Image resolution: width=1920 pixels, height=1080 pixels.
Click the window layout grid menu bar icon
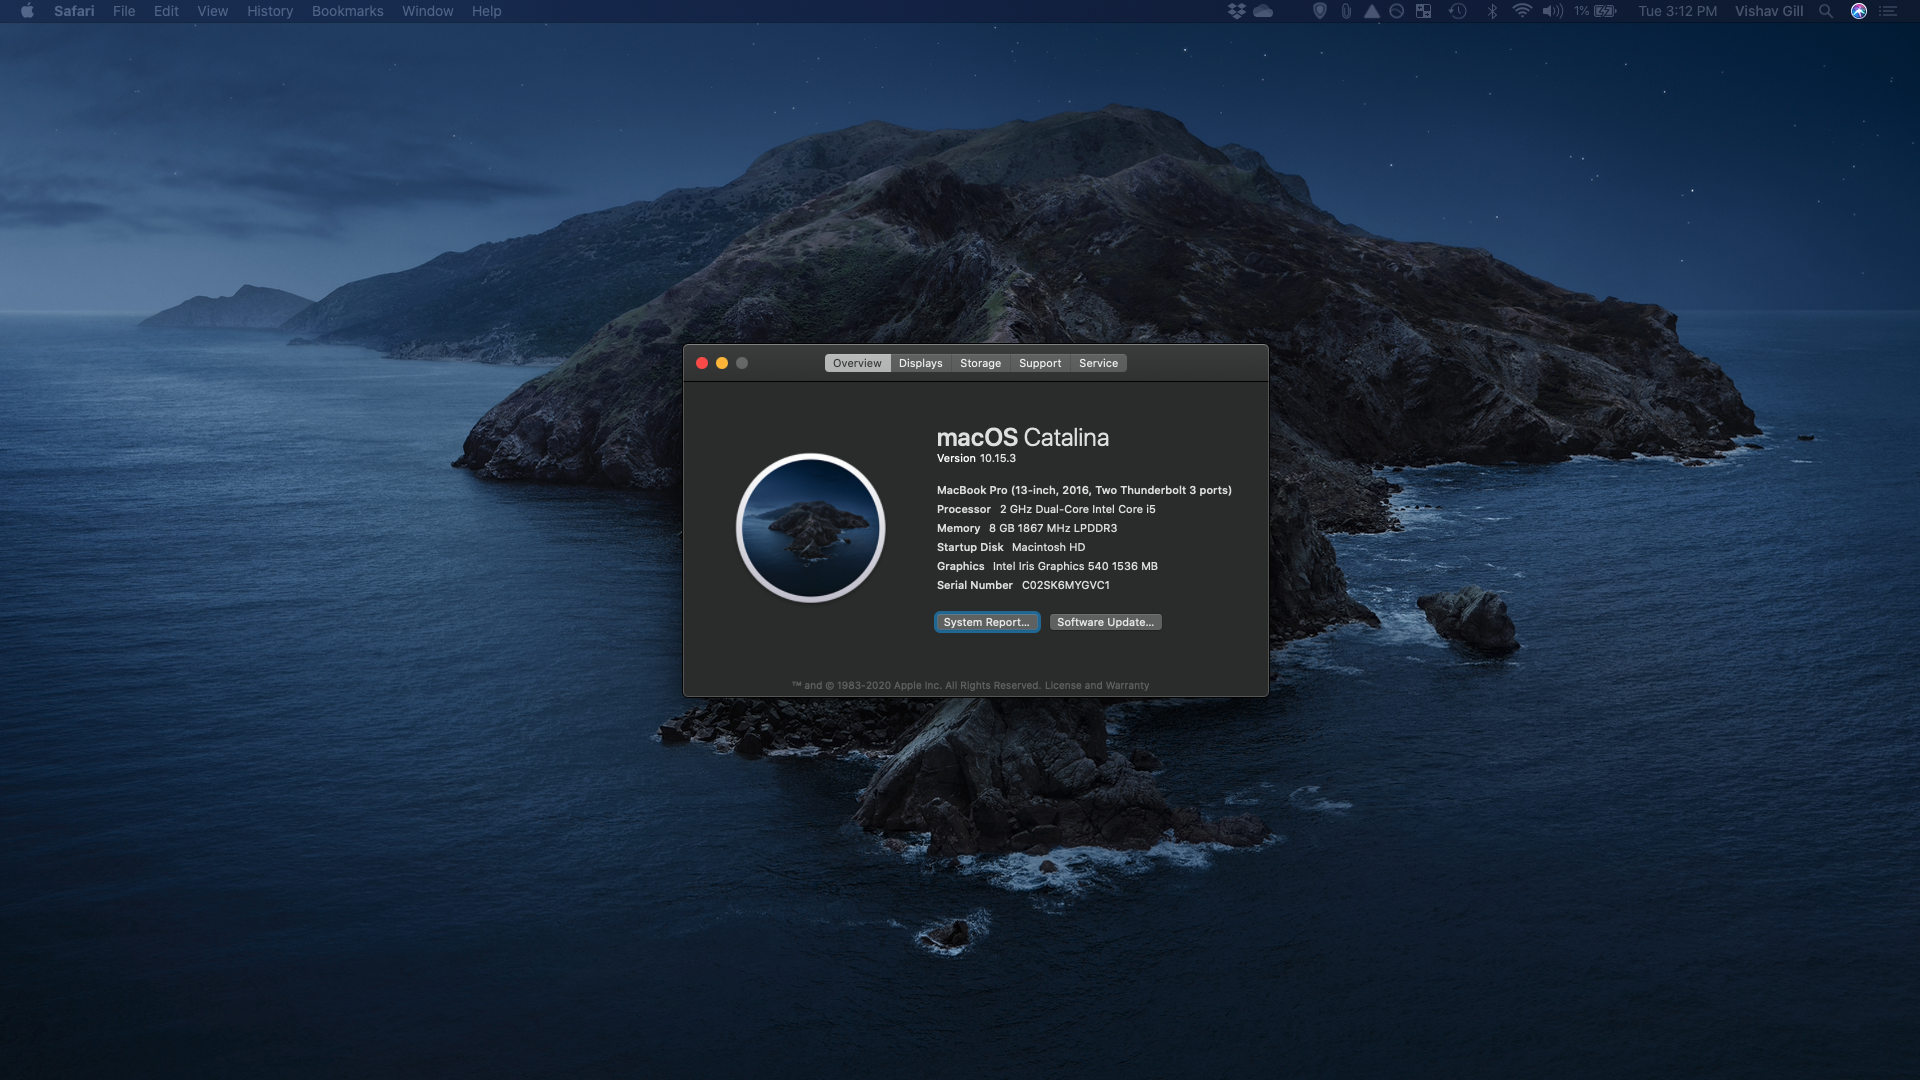1423,11
